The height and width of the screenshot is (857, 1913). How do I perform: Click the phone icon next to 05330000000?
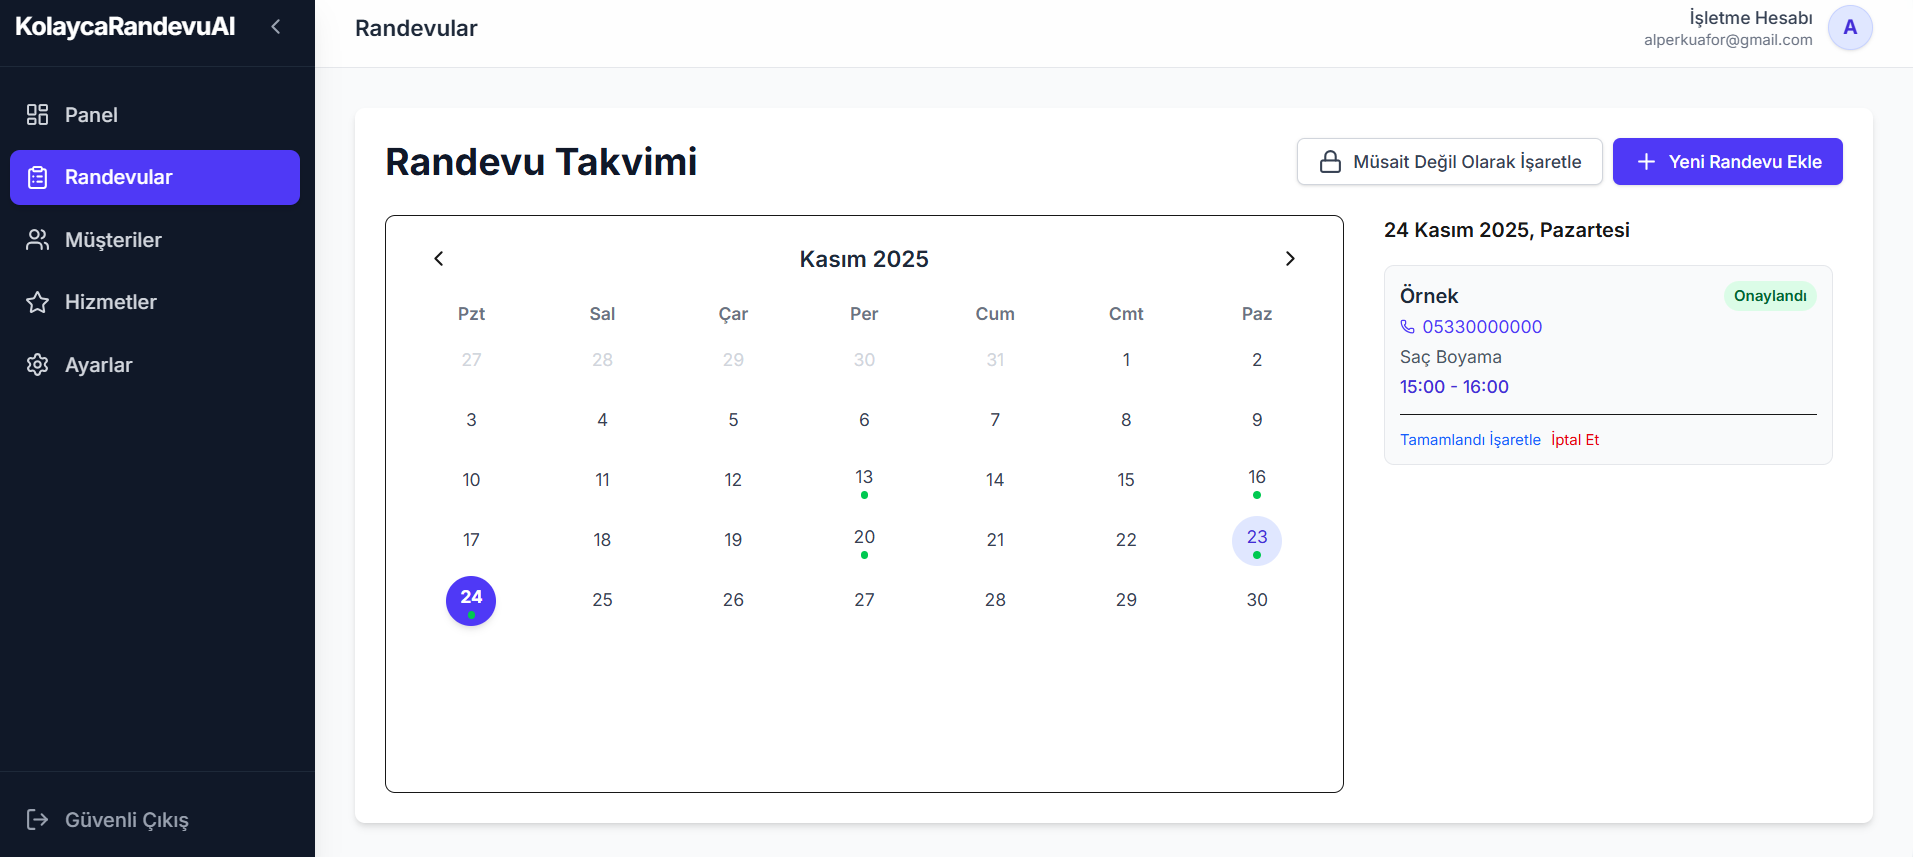pyautogui.click(x=1407, y=327)
